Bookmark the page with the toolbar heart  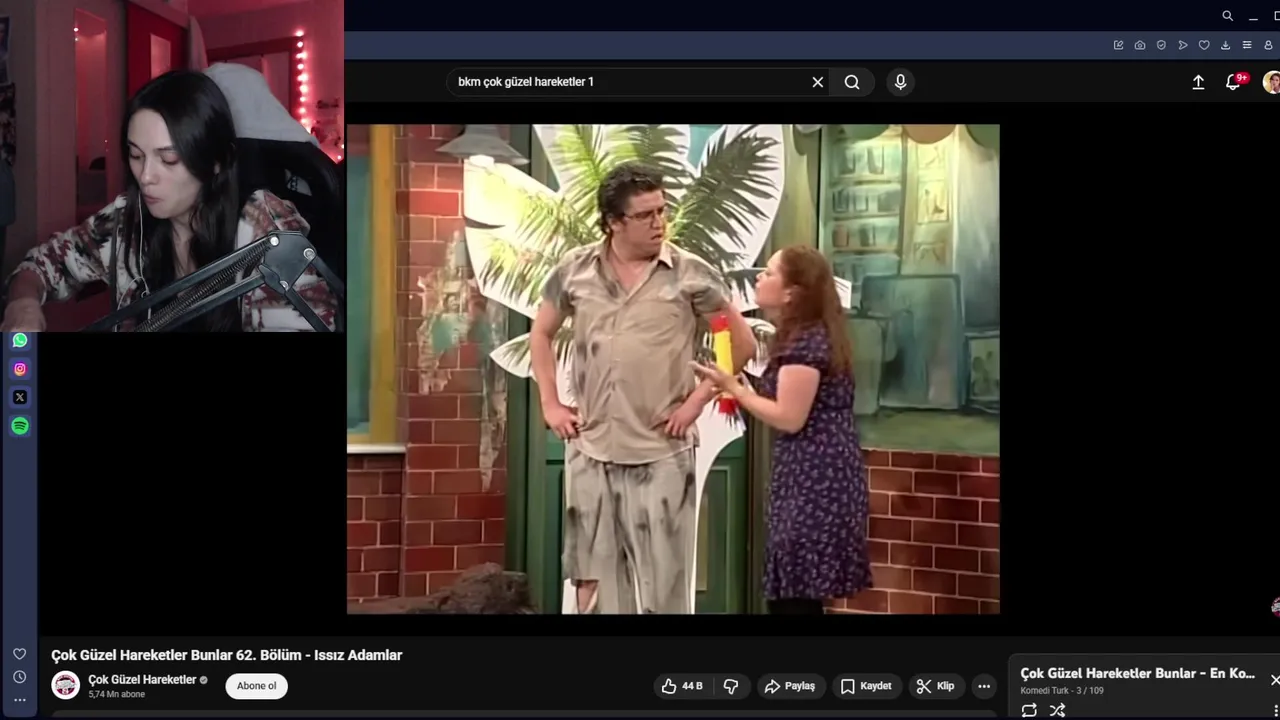[x=1204, y=45]
